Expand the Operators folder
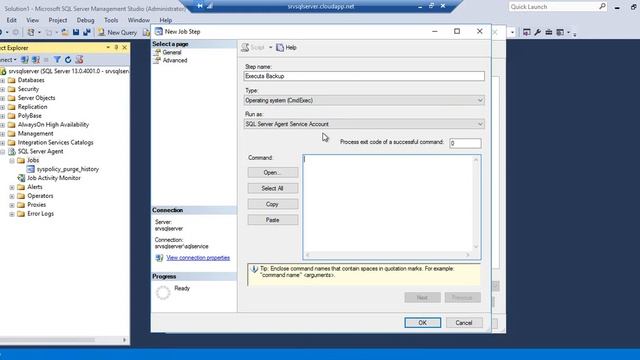 coord(12,196)
